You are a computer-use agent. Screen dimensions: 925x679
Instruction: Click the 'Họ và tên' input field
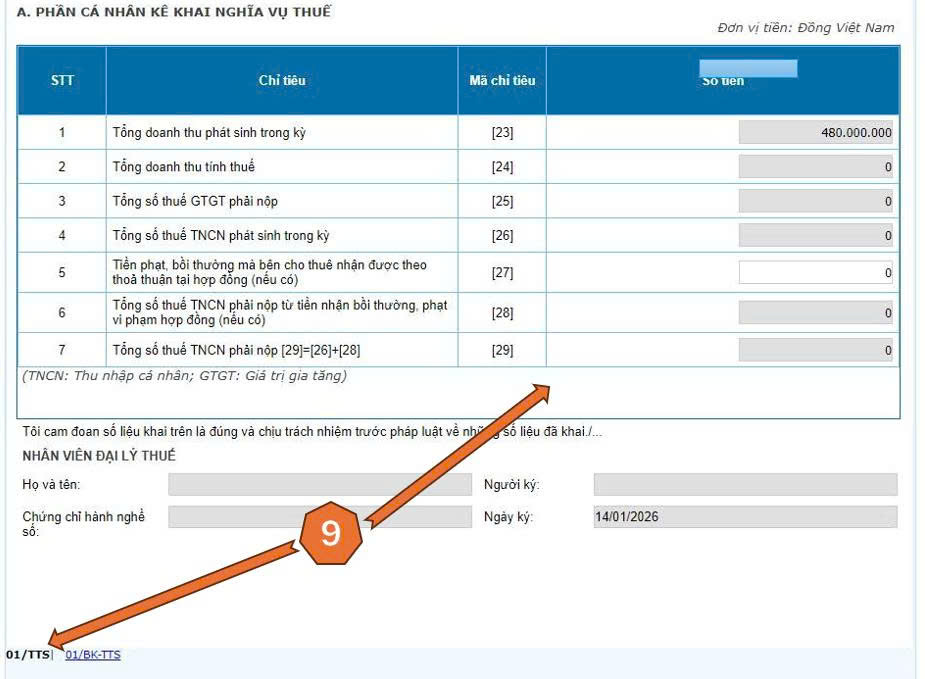[318, 485]
